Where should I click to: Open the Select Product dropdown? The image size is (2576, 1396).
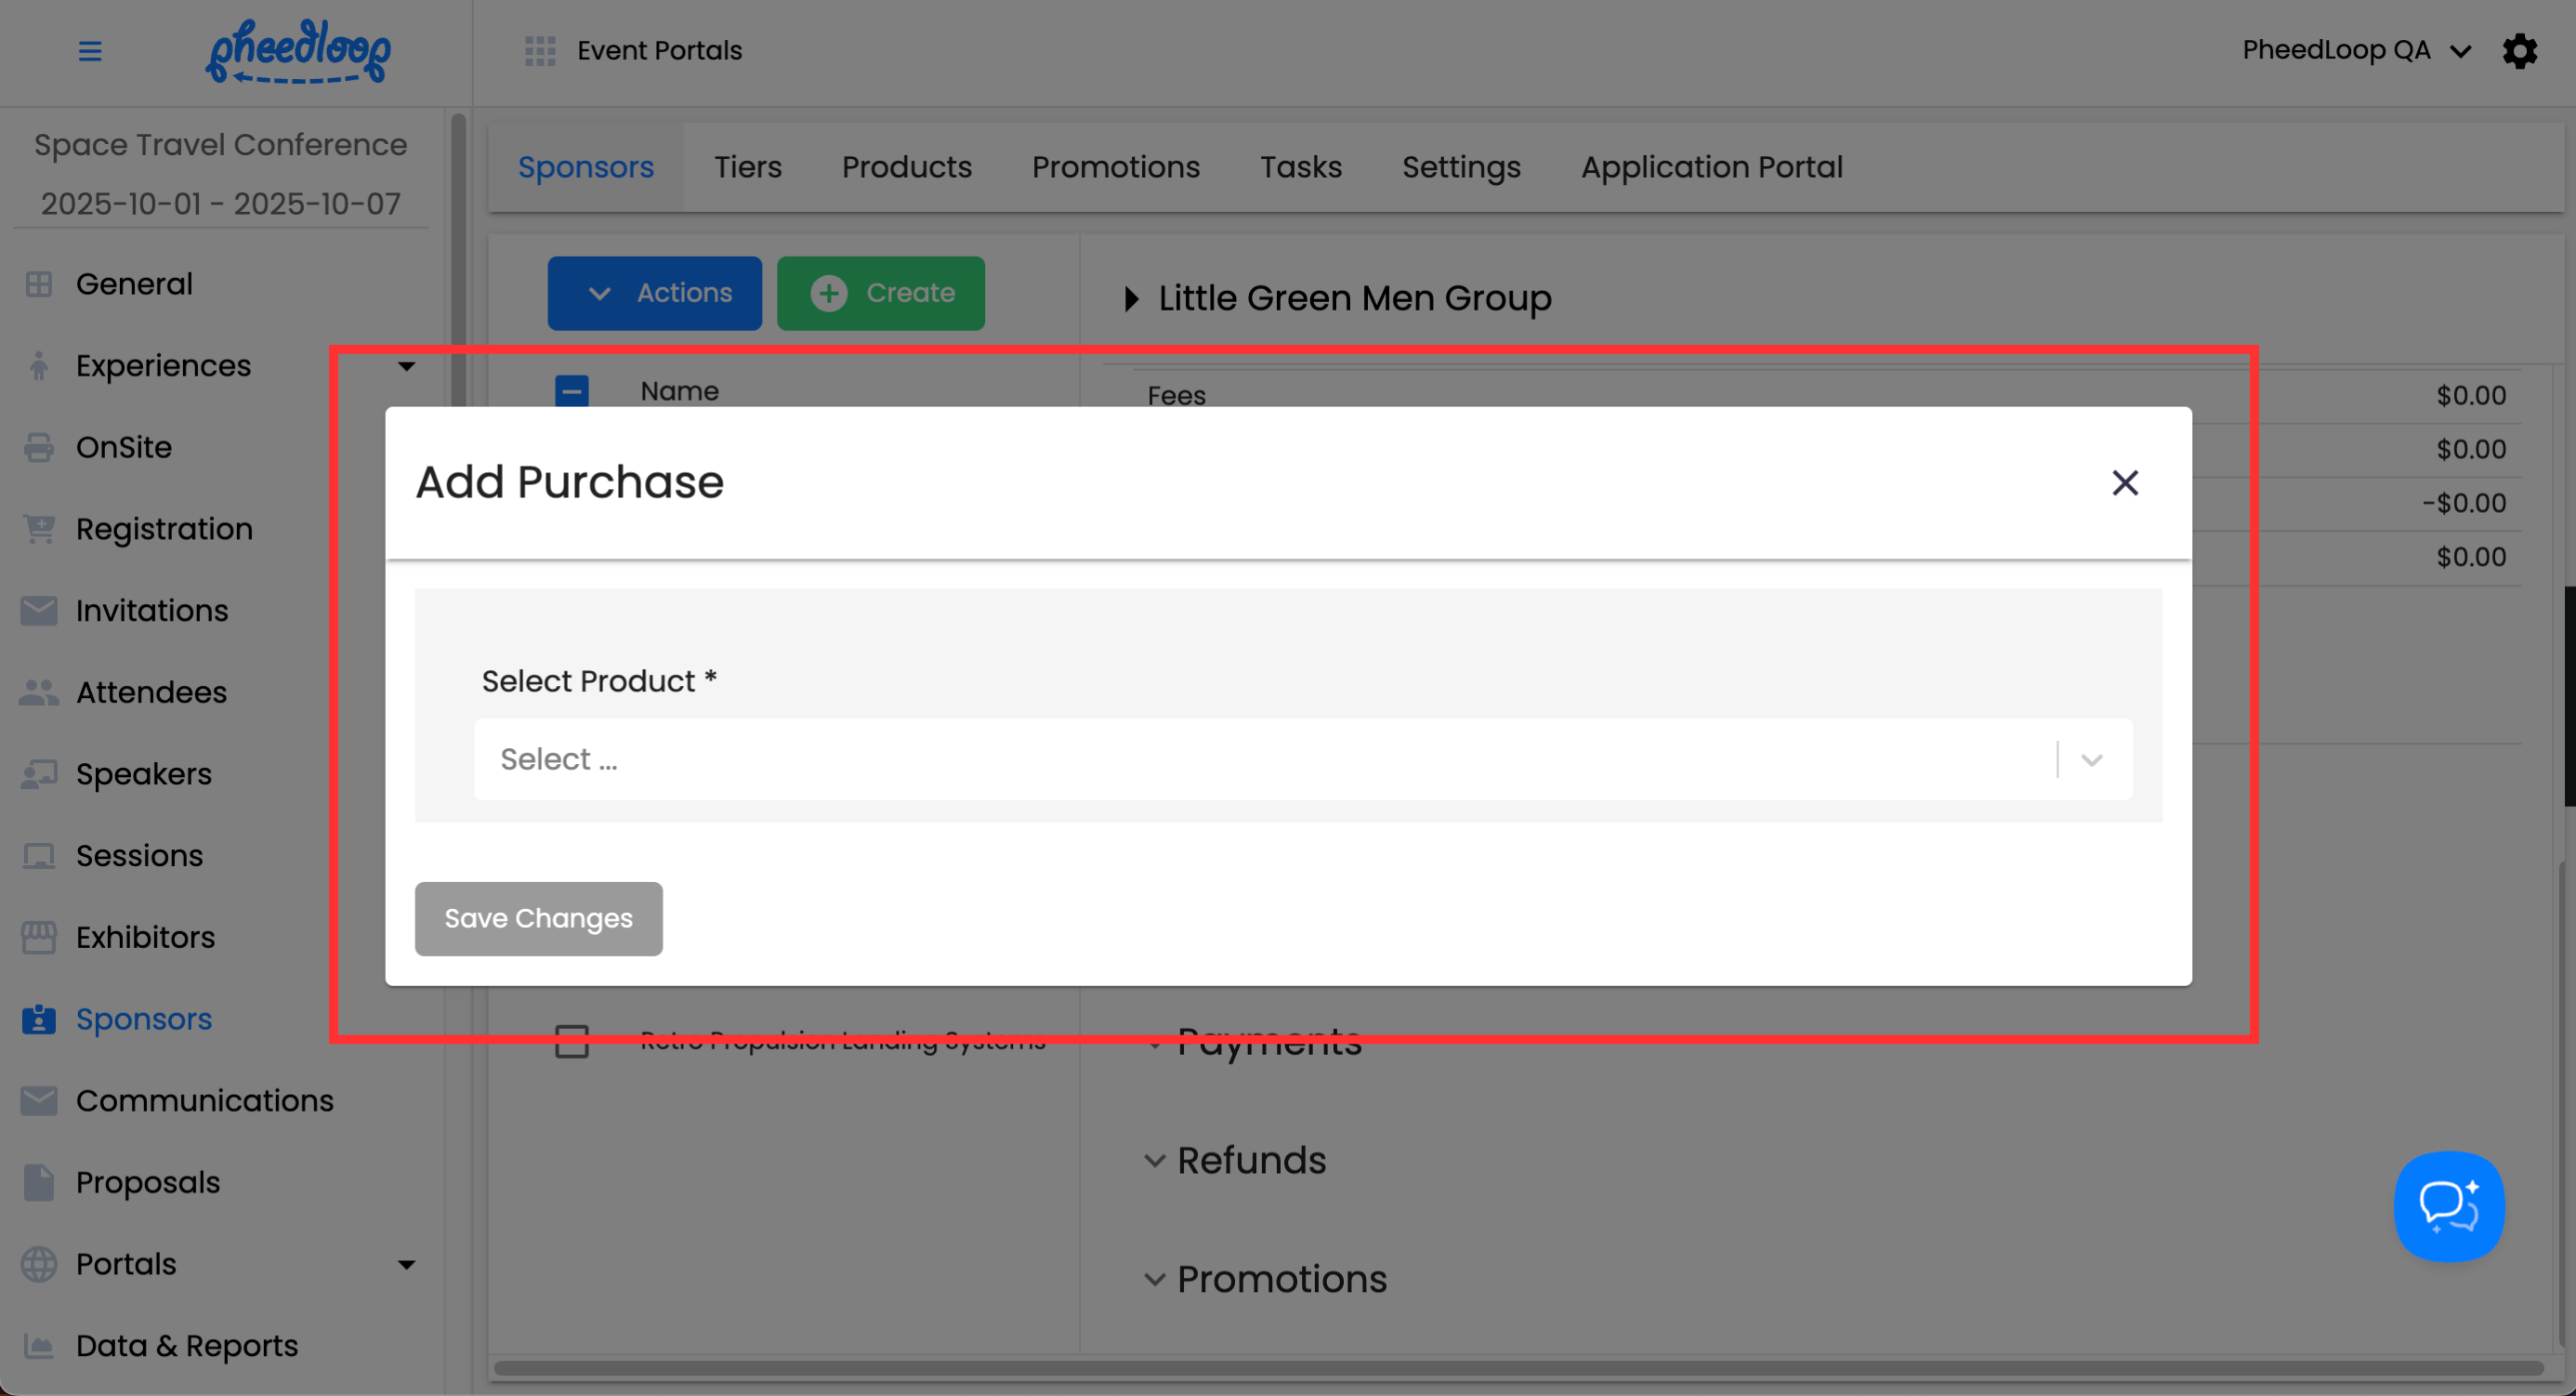1302,759
